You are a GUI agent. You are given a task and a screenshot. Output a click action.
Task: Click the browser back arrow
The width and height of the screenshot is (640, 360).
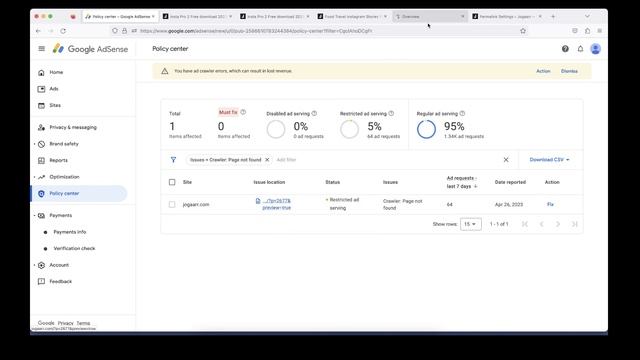coord(38,31)
